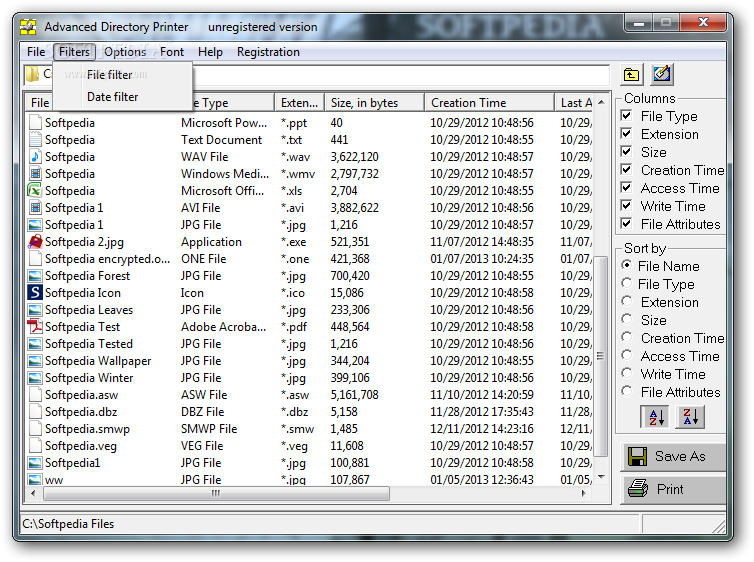Select the Softpedia Icon blue S icon
754x562 pixels.
(35, 293)
